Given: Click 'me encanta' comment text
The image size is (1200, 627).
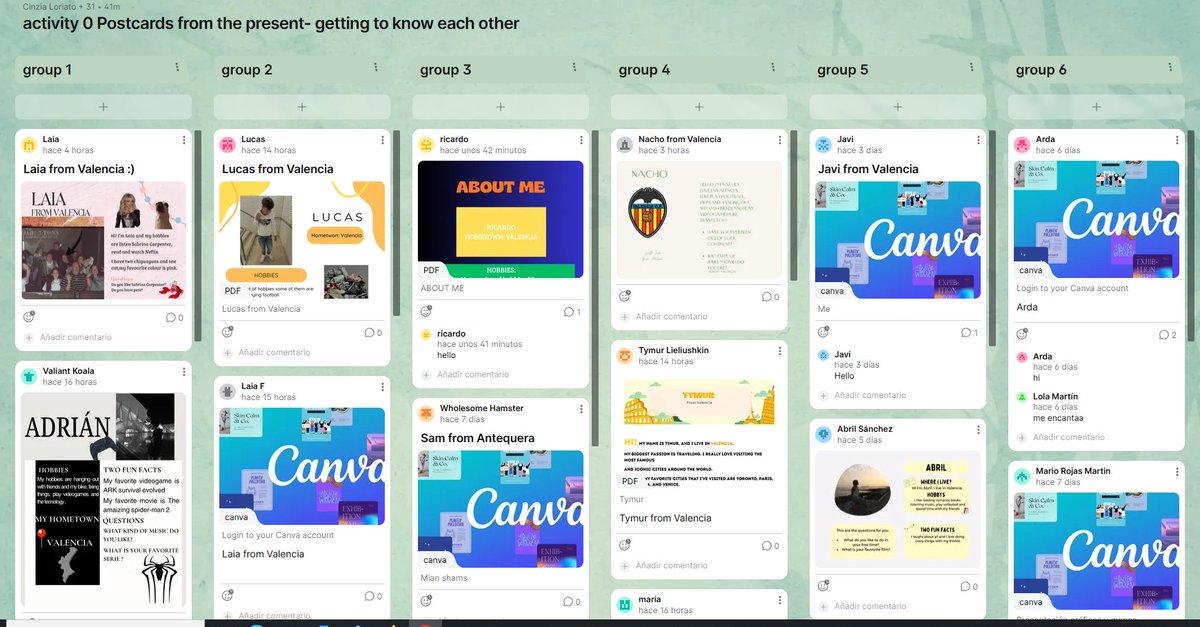Looking at the screenshot, I should click(1058, 418).
